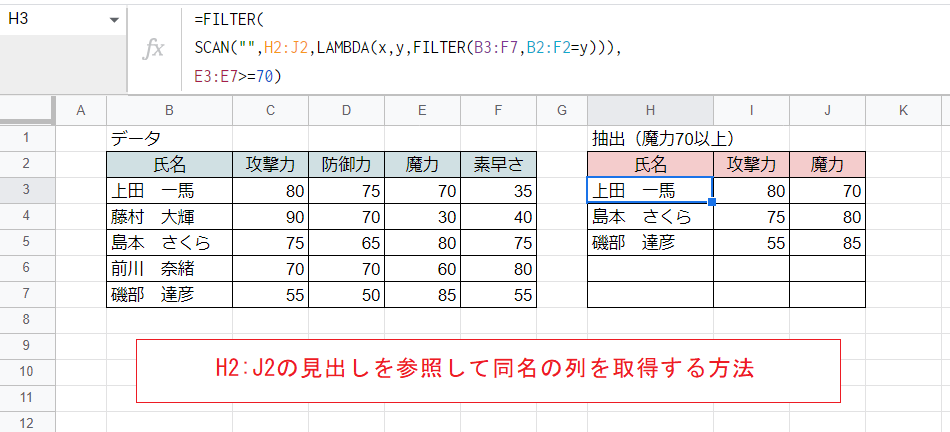The height and width of the screenshot is (432, 950).
Task: Click cell H1 抽出（魔力70以上）
Action: [650, 138]
